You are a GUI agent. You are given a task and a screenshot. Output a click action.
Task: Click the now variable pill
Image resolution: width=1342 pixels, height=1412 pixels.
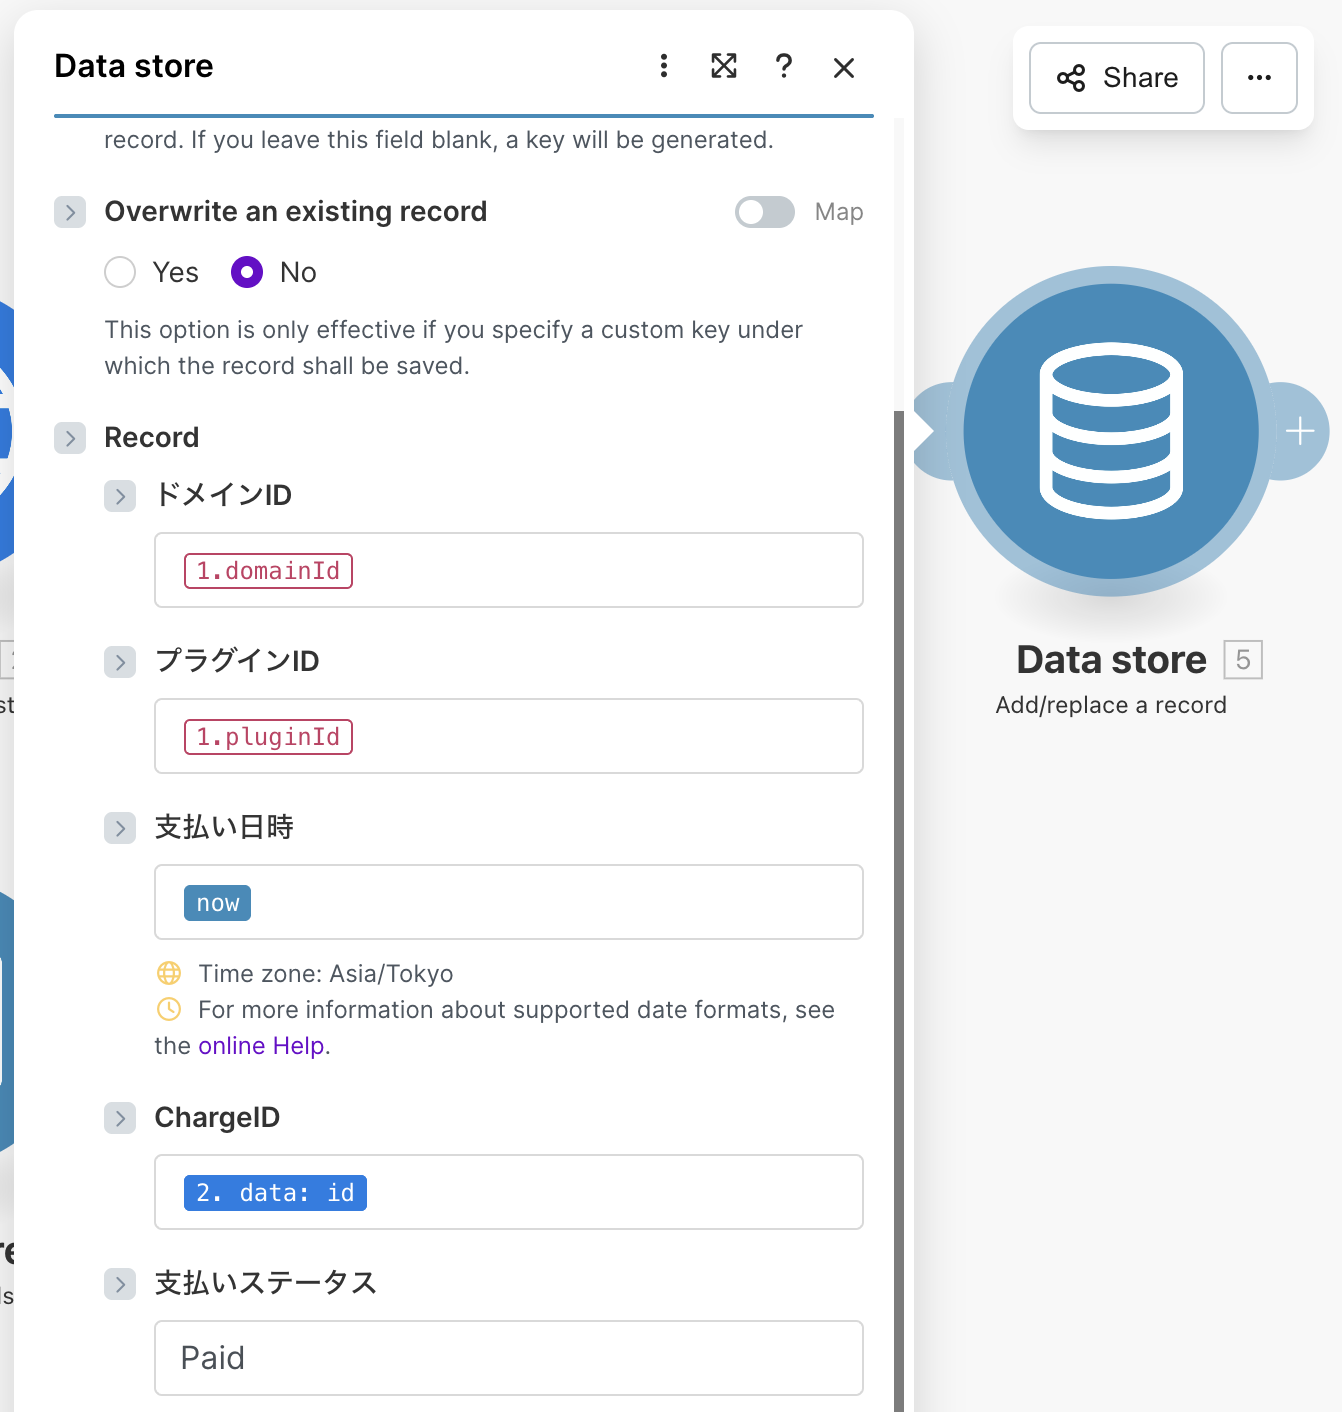[x=217, y=903]
